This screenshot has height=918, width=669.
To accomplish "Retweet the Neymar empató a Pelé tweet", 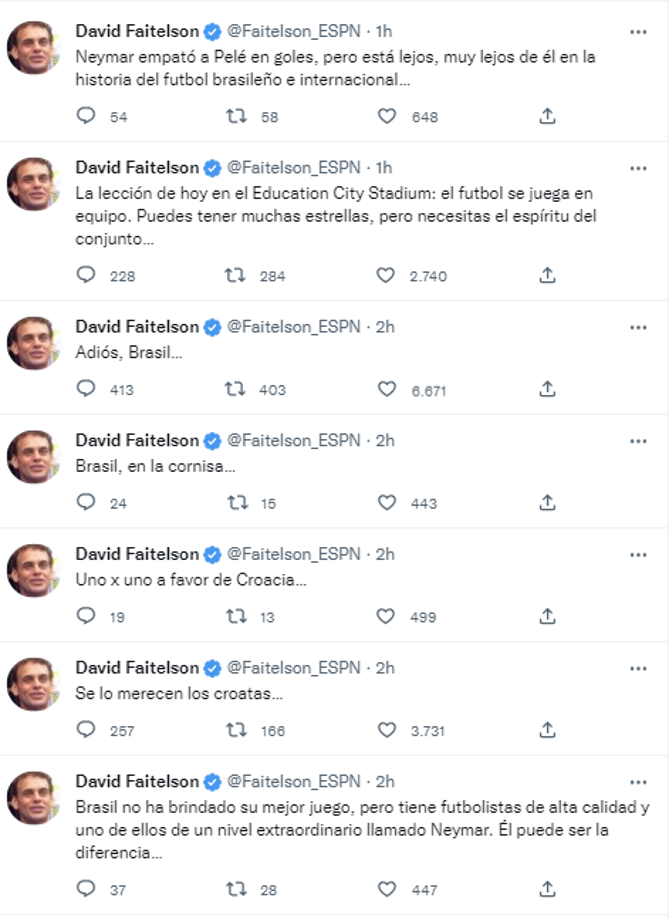I will [x=236, y=116].
